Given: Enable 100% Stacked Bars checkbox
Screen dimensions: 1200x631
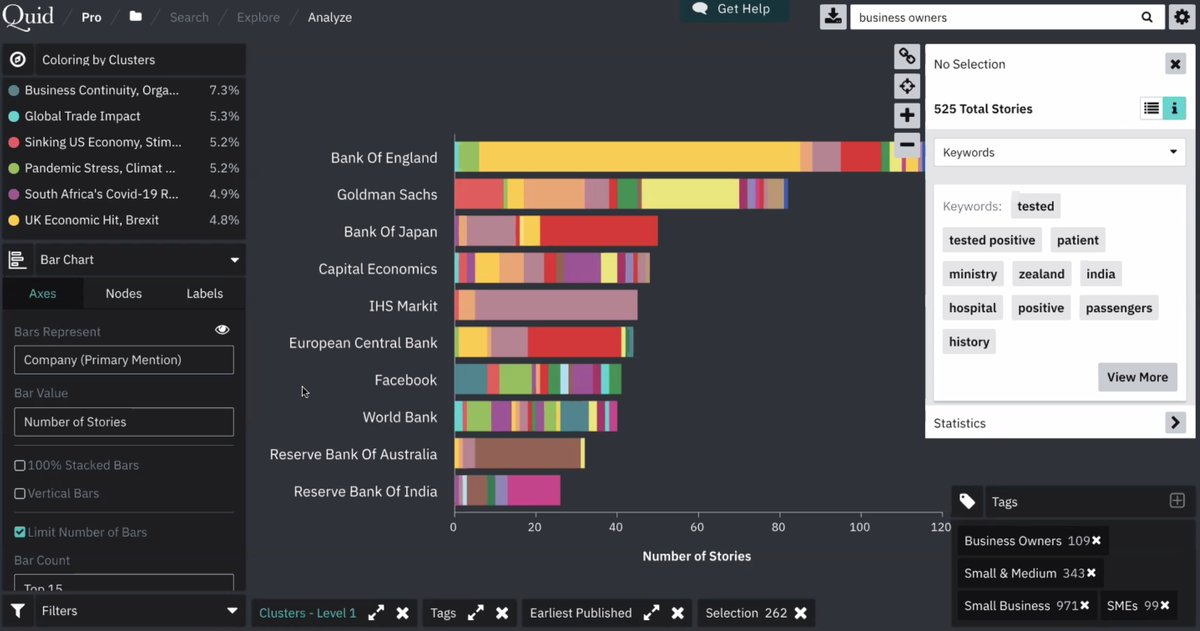Looking at the screenshot, I should tap(20, 465).
